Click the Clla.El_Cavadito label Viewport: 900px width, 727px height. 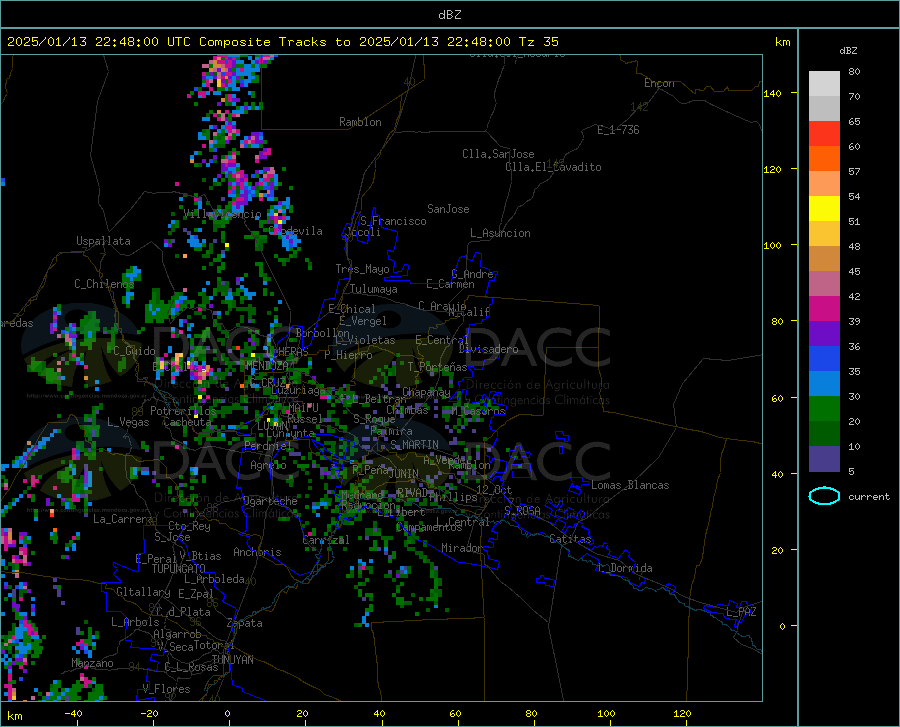point(553,167)
